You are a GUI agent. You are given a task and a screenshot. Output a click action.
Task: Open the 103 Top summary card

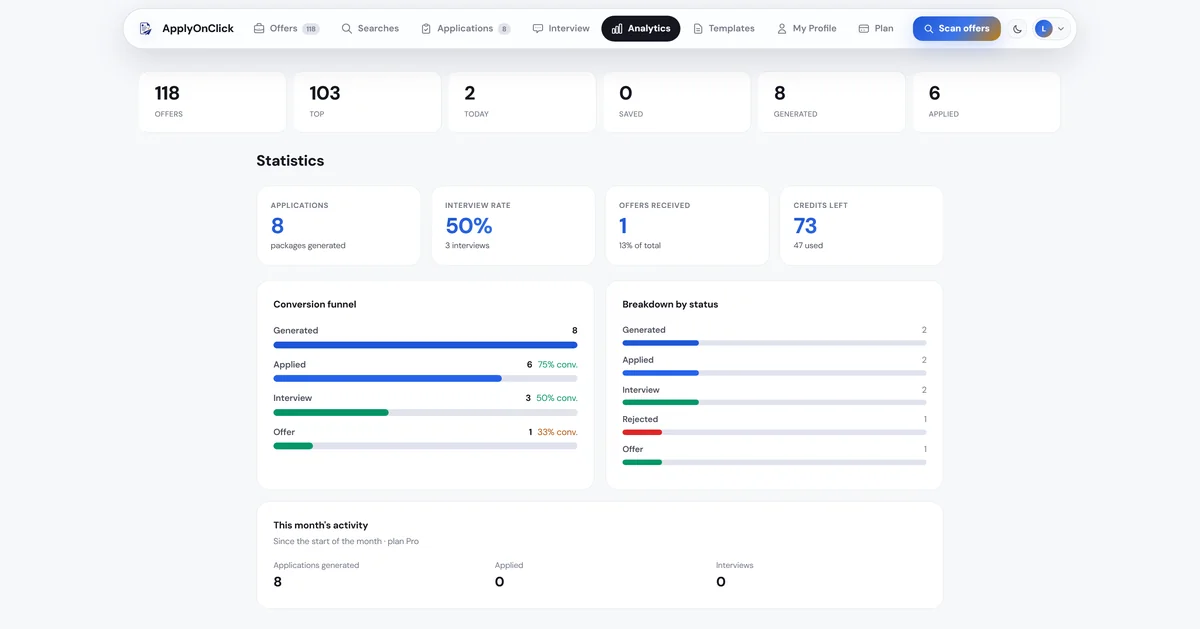367,102
